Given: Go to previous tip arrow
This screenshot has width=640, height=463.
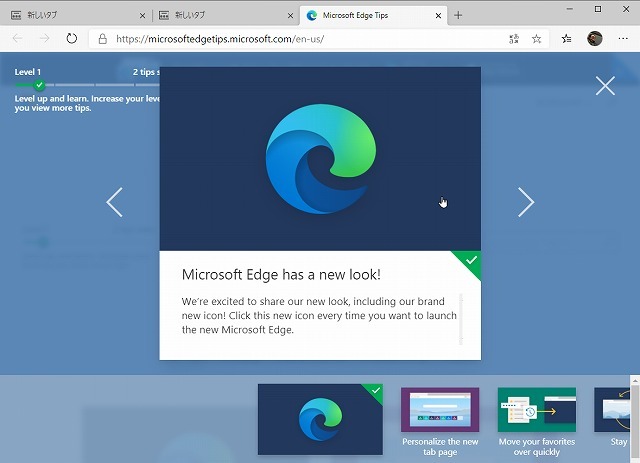Looking at the screenshot, I should click(x=114, y=202).
